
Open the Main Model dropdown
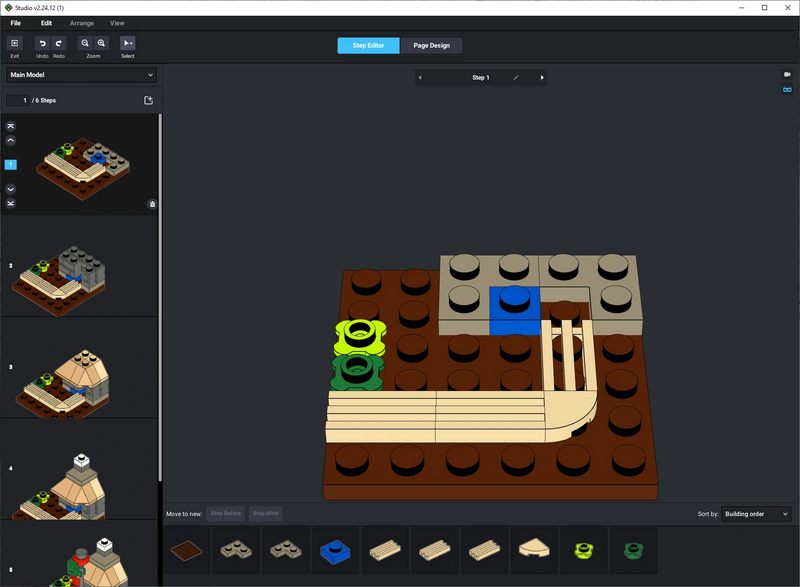81,75
